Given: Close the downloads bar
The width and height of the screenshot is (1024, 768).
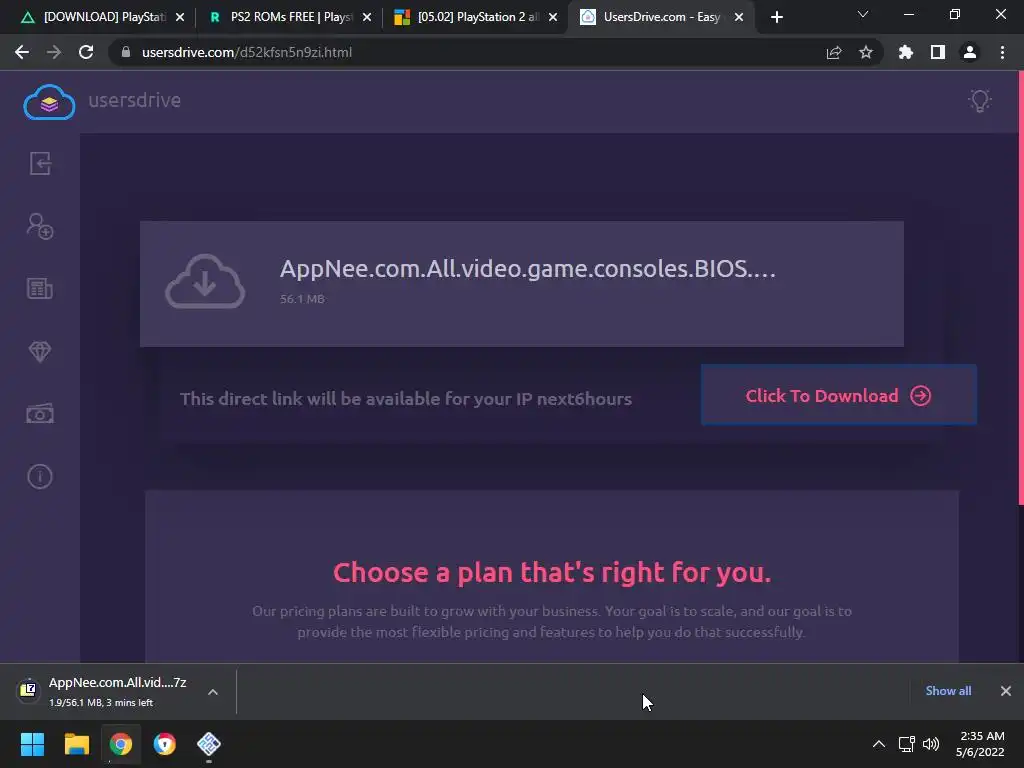Looking at the screenshot, I should (1006, 691).
